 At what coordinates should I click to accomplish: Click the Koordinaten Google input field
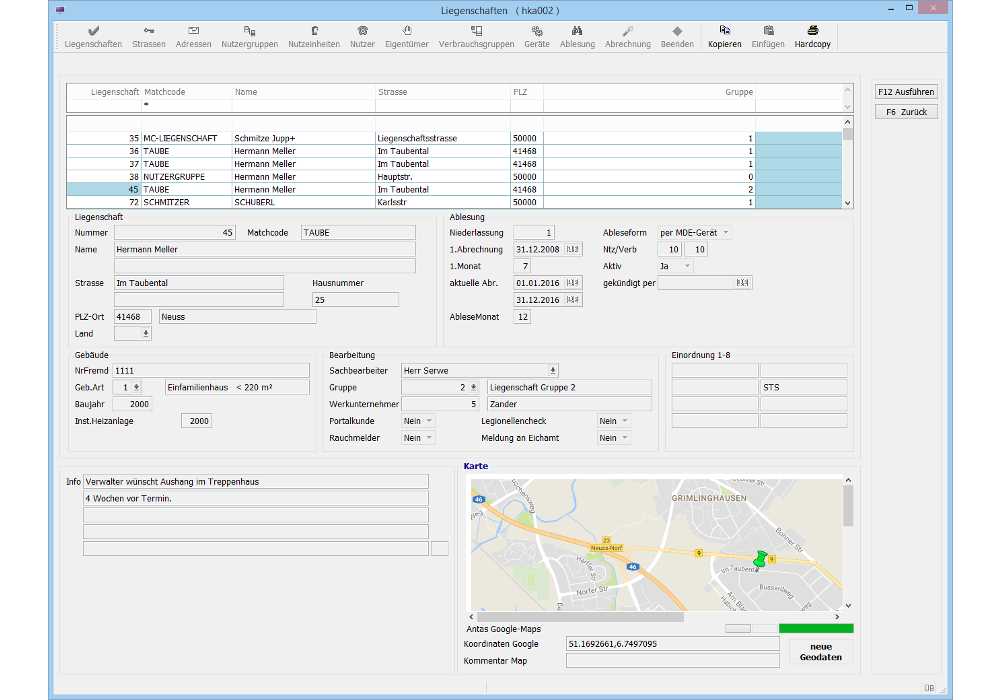[672, 644]
